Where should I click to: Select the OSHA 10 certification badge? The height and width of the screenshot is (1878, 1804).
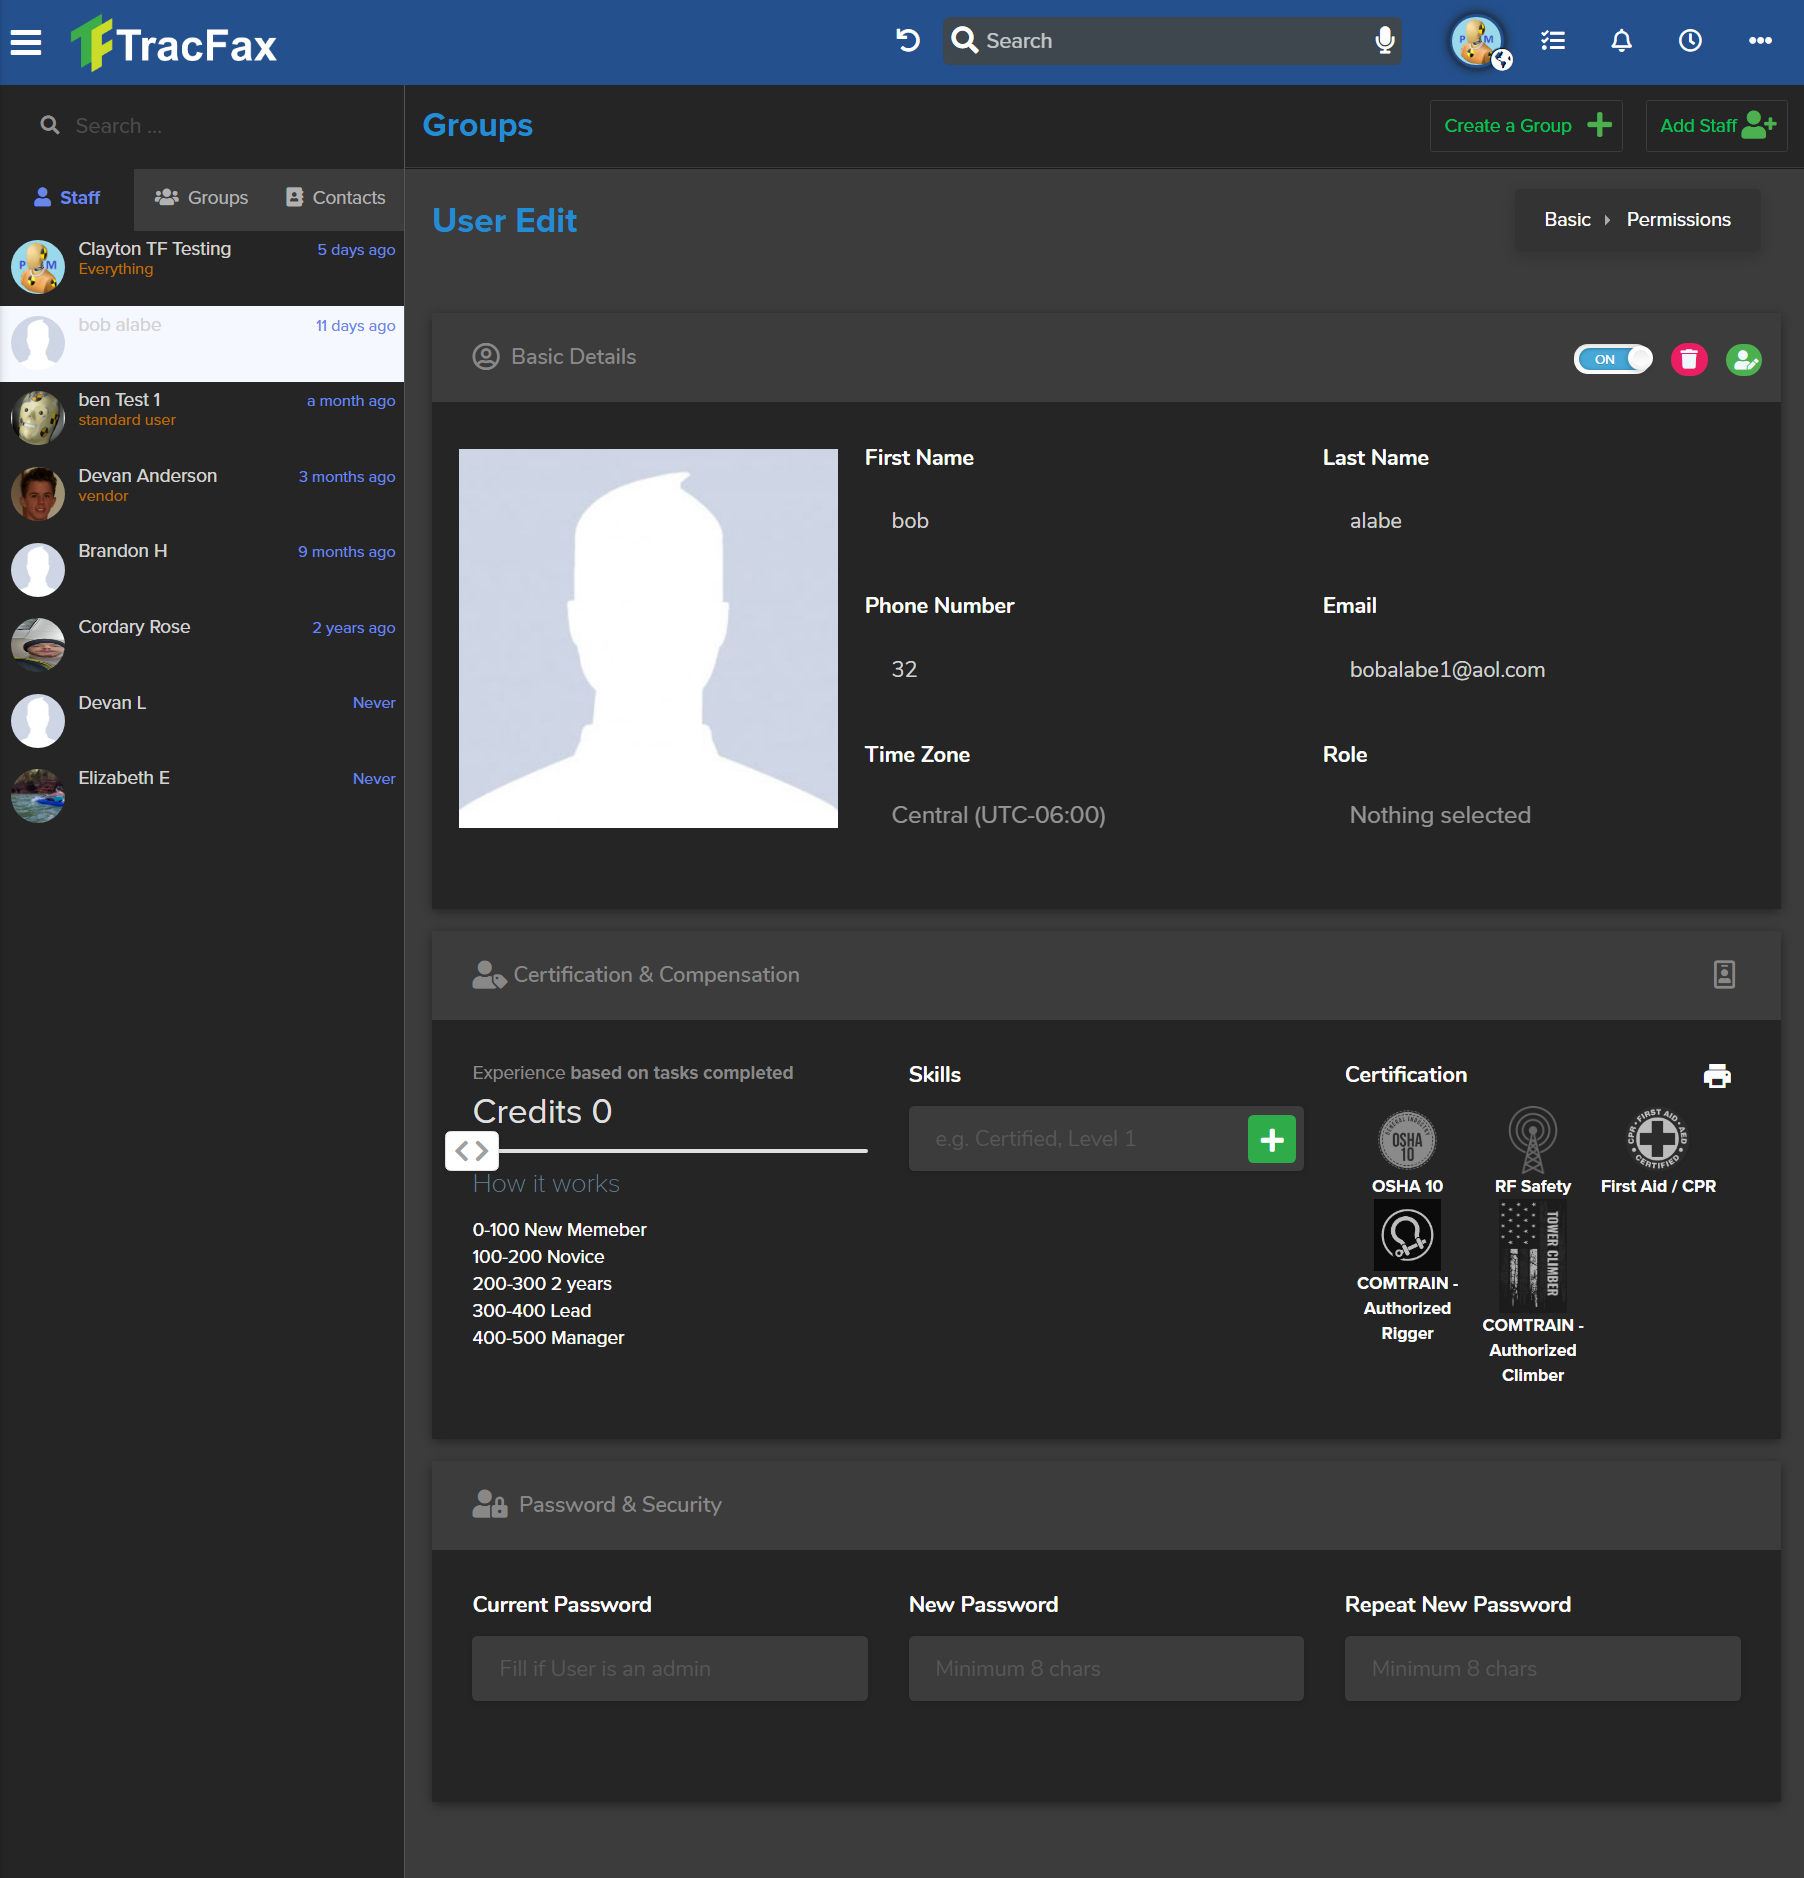point(1407,1140)
